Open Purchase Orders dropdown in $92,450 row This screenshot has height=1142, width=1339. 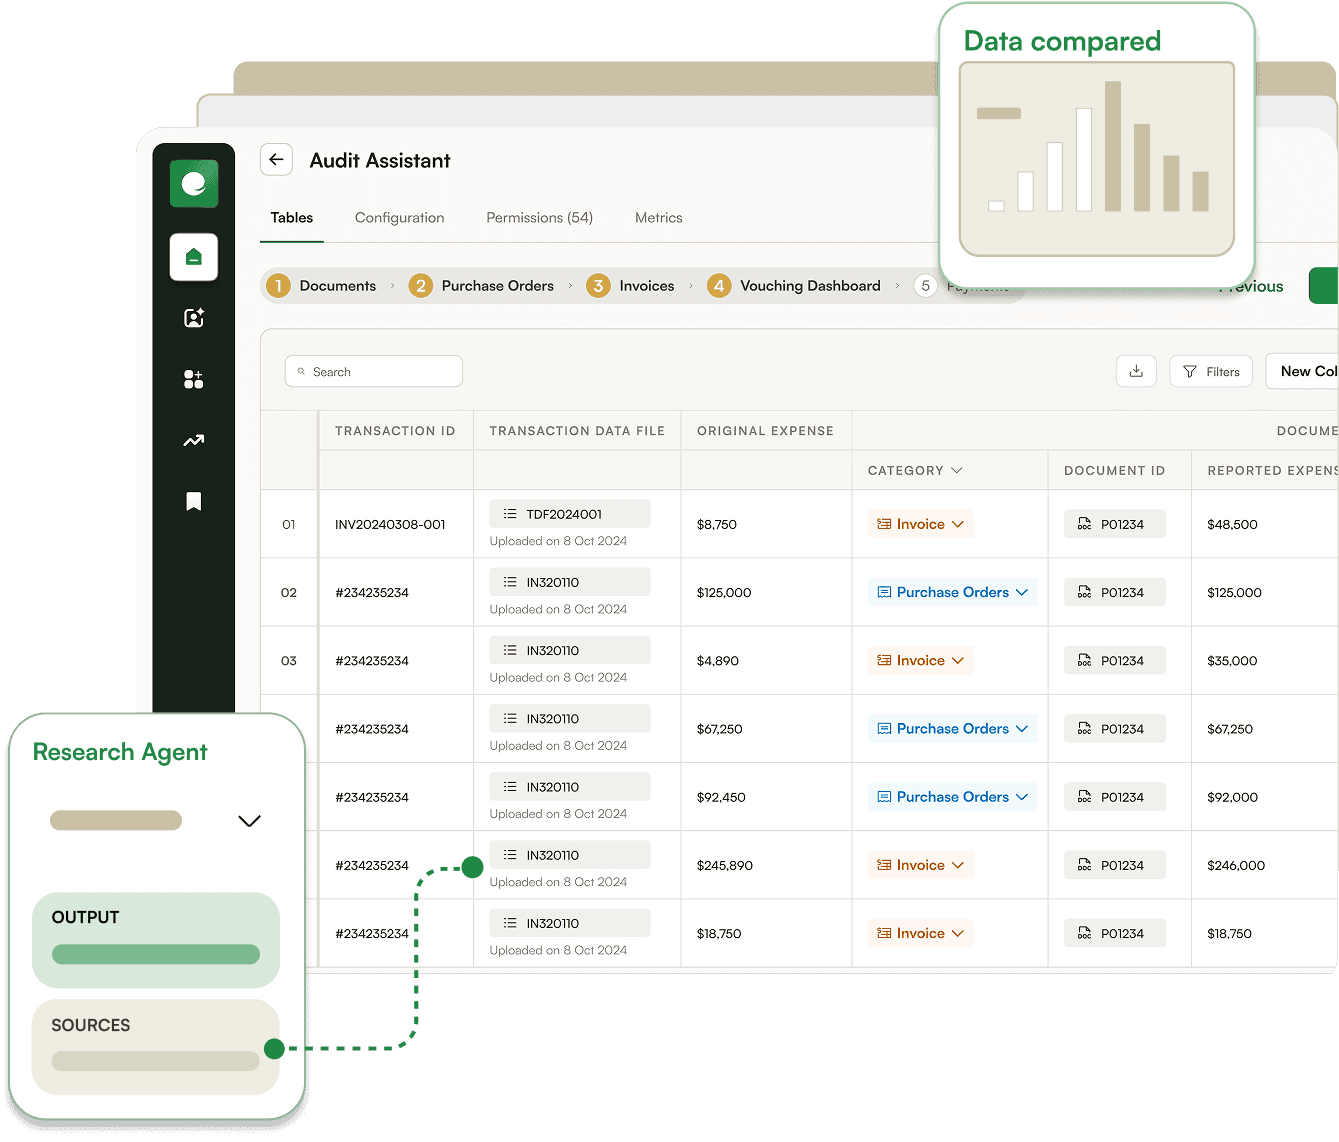point(952,797)
